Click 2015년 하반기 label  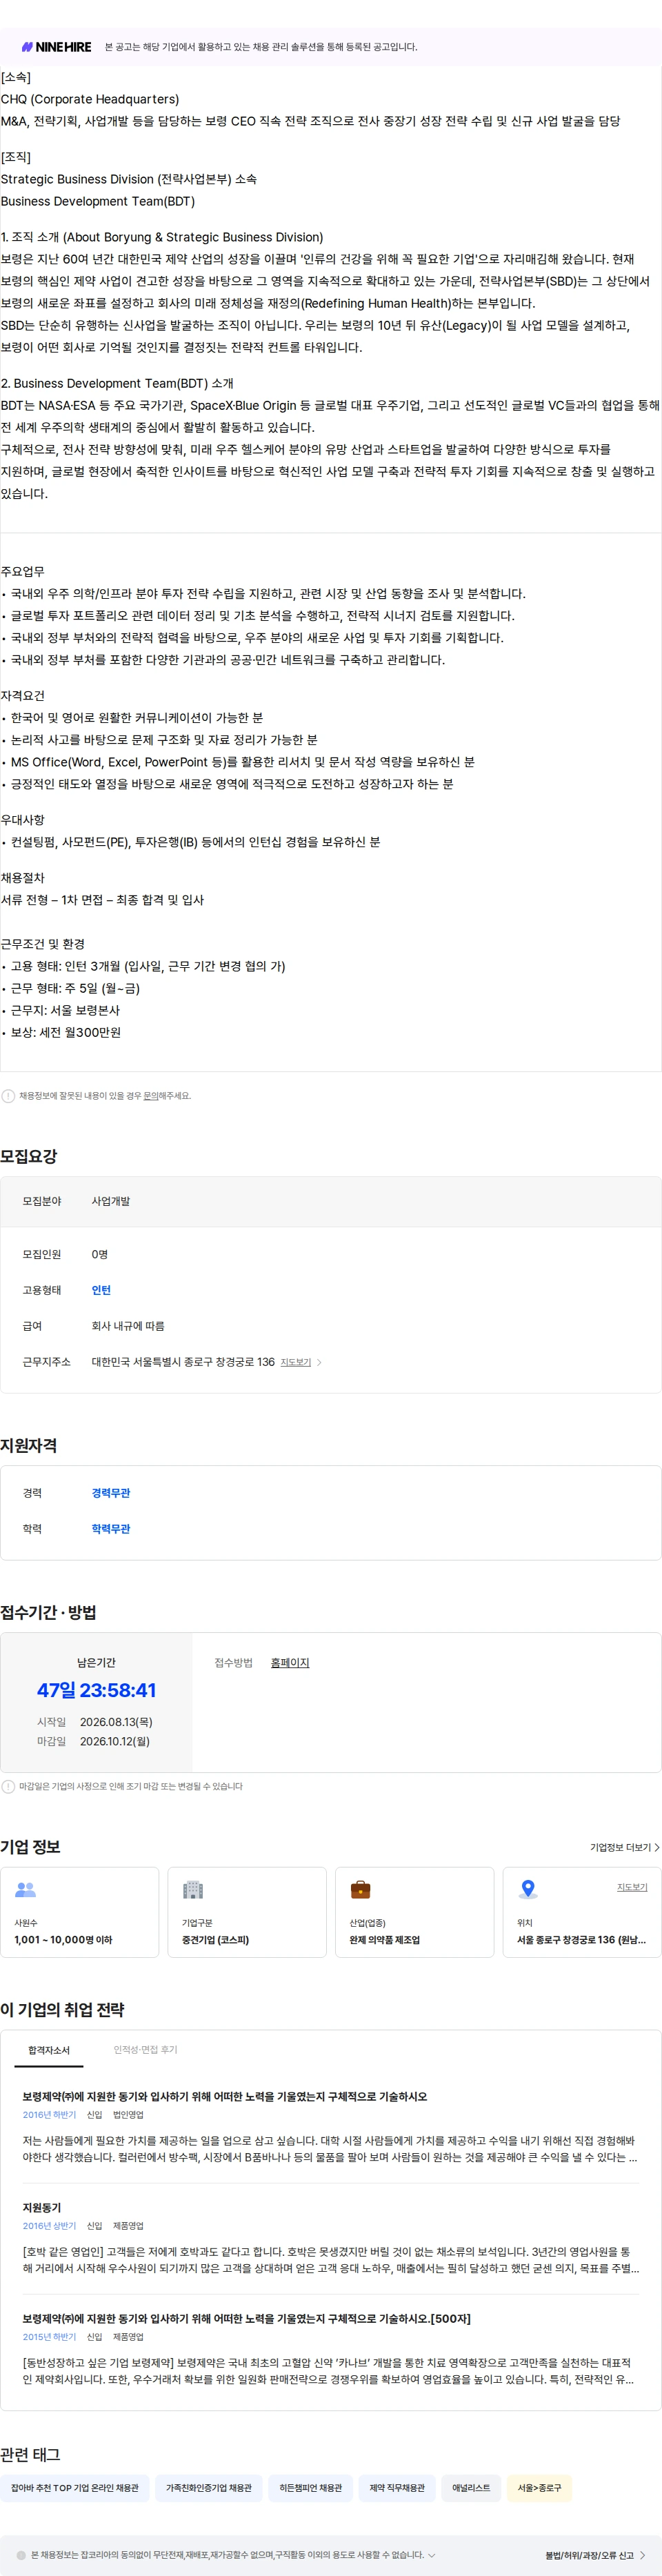[49, 2337]
